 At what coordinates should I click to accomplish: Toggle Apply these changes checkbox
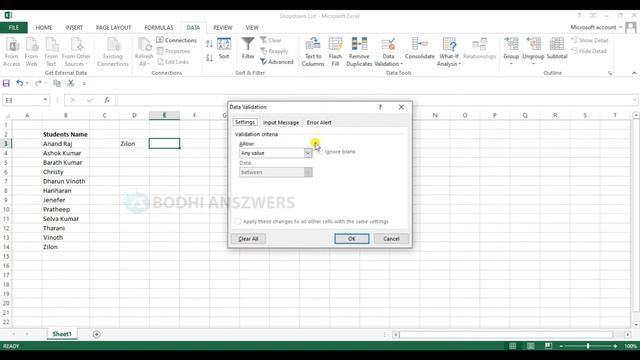click(238, 221)
